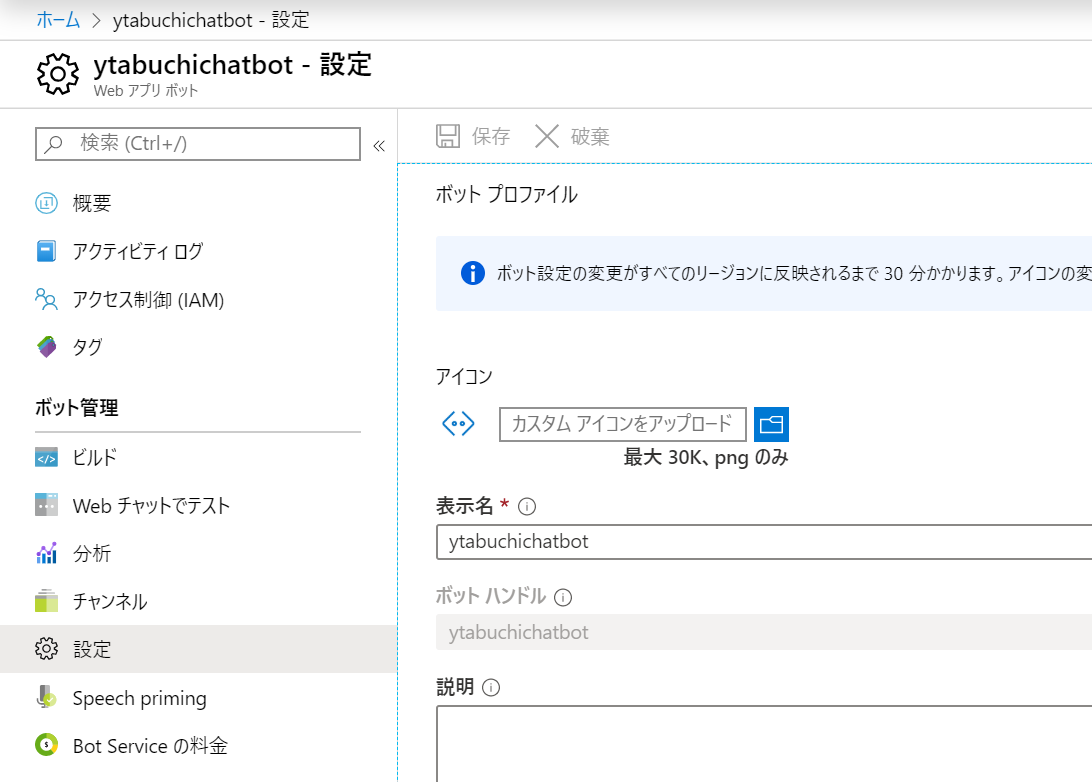Click the Bot Service pricing icon
Screen dimensions: 1092x782
coord(47,745)
